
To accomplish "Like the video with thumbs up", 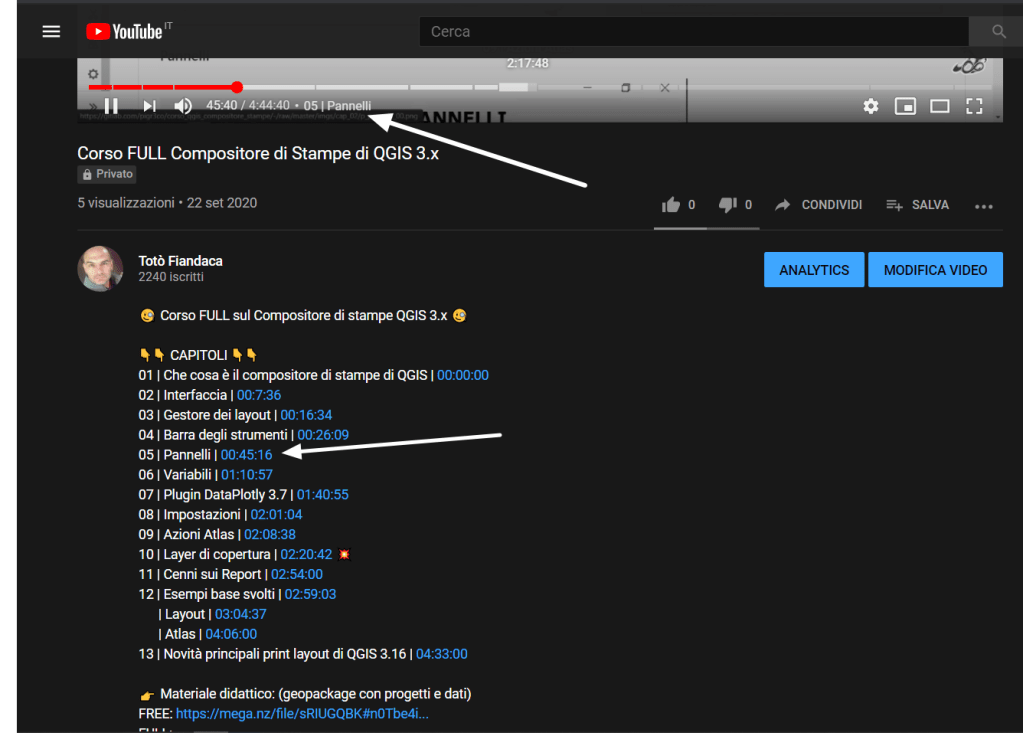I will 671,205.
